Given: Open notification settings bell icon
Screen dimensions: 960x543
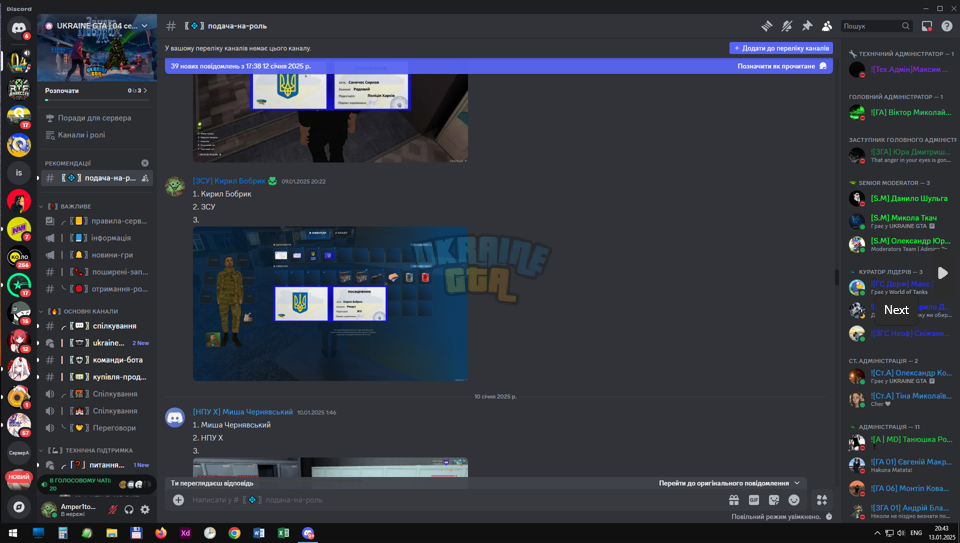Looking at the screenshot, I should click(787, 26).
